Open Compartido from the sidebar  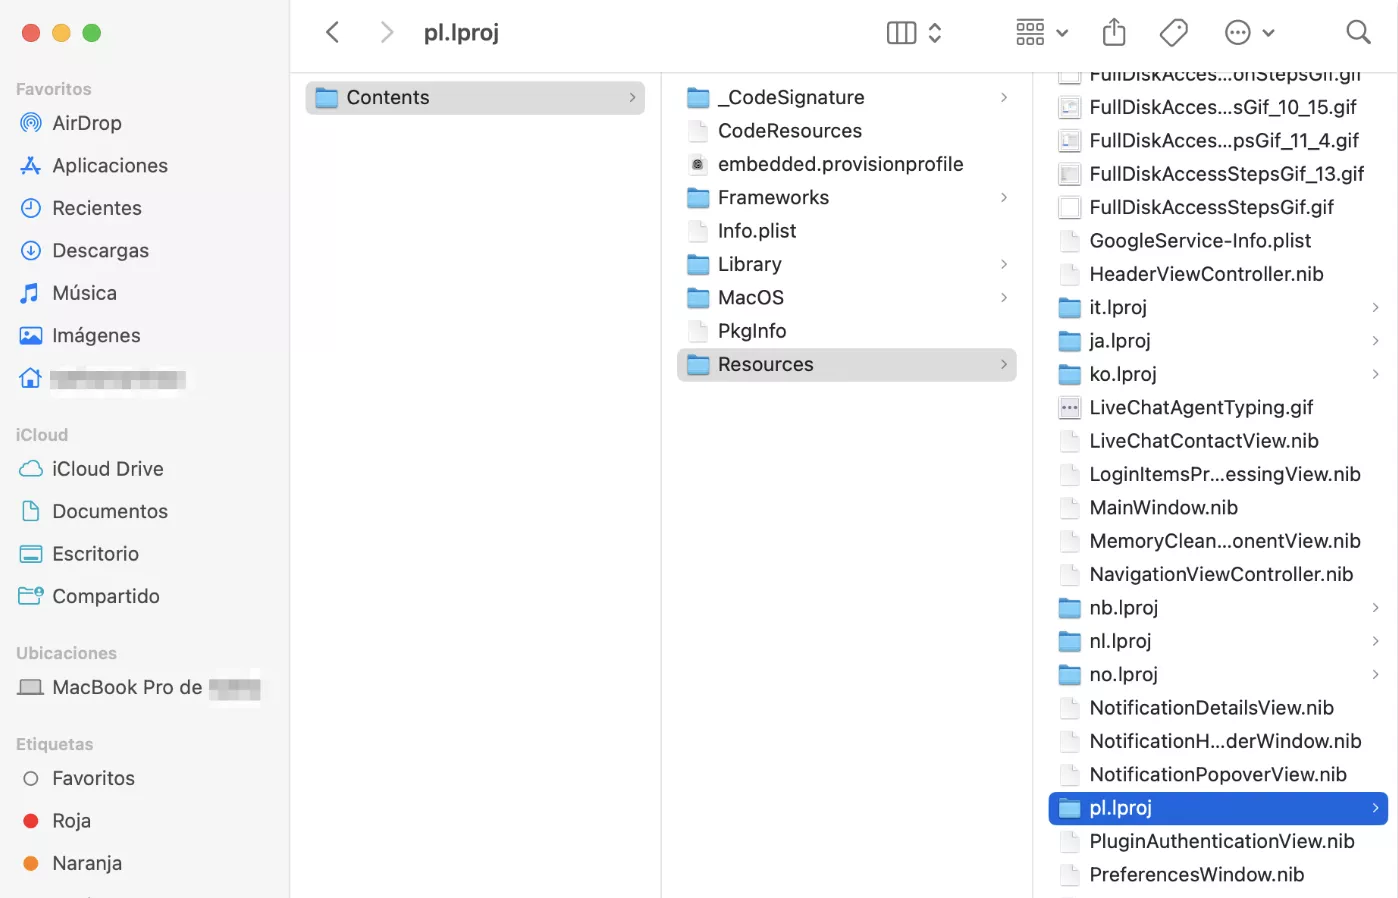point(106,595)
